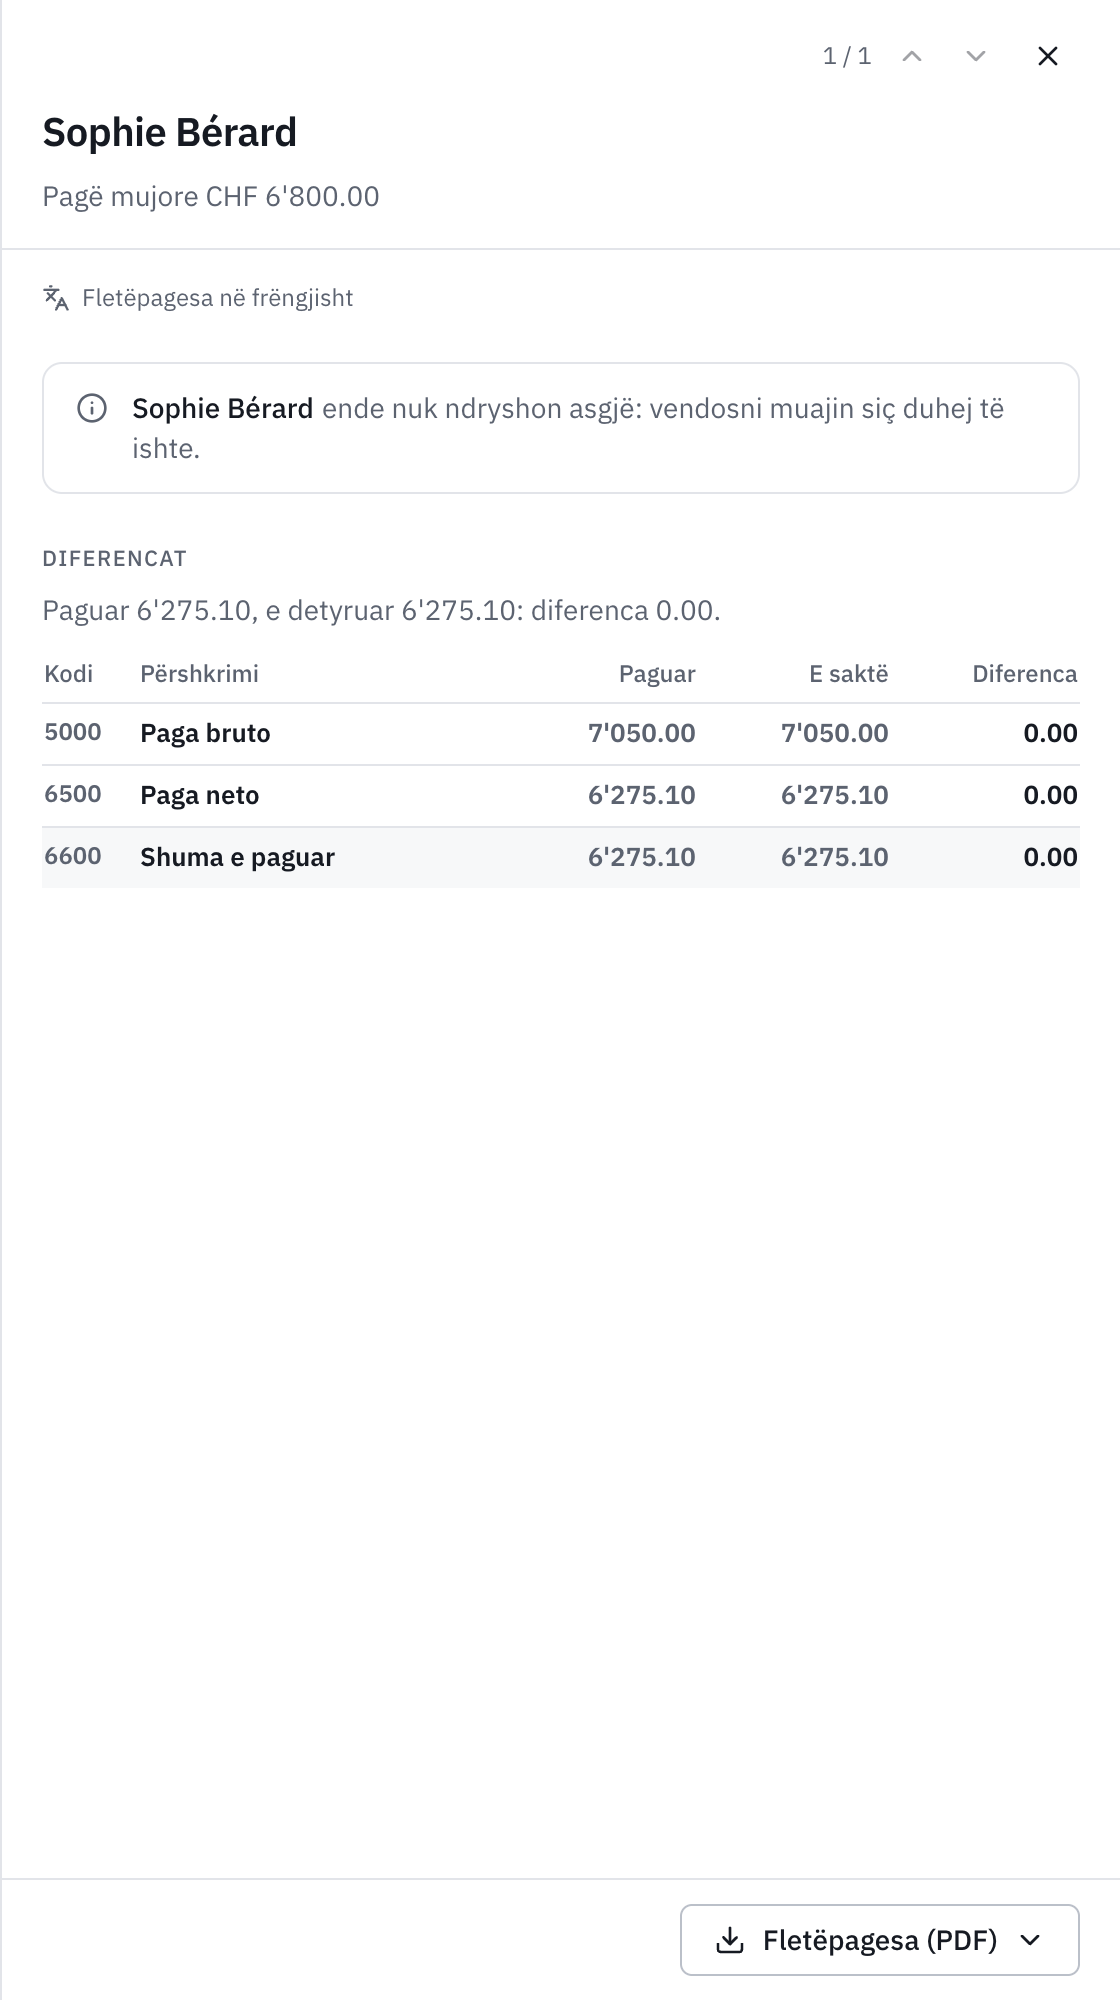Screen dimensions: 1120x2000
Task: Click the E saktë amount in Paga neto row
Action: [x=835, y=795]
